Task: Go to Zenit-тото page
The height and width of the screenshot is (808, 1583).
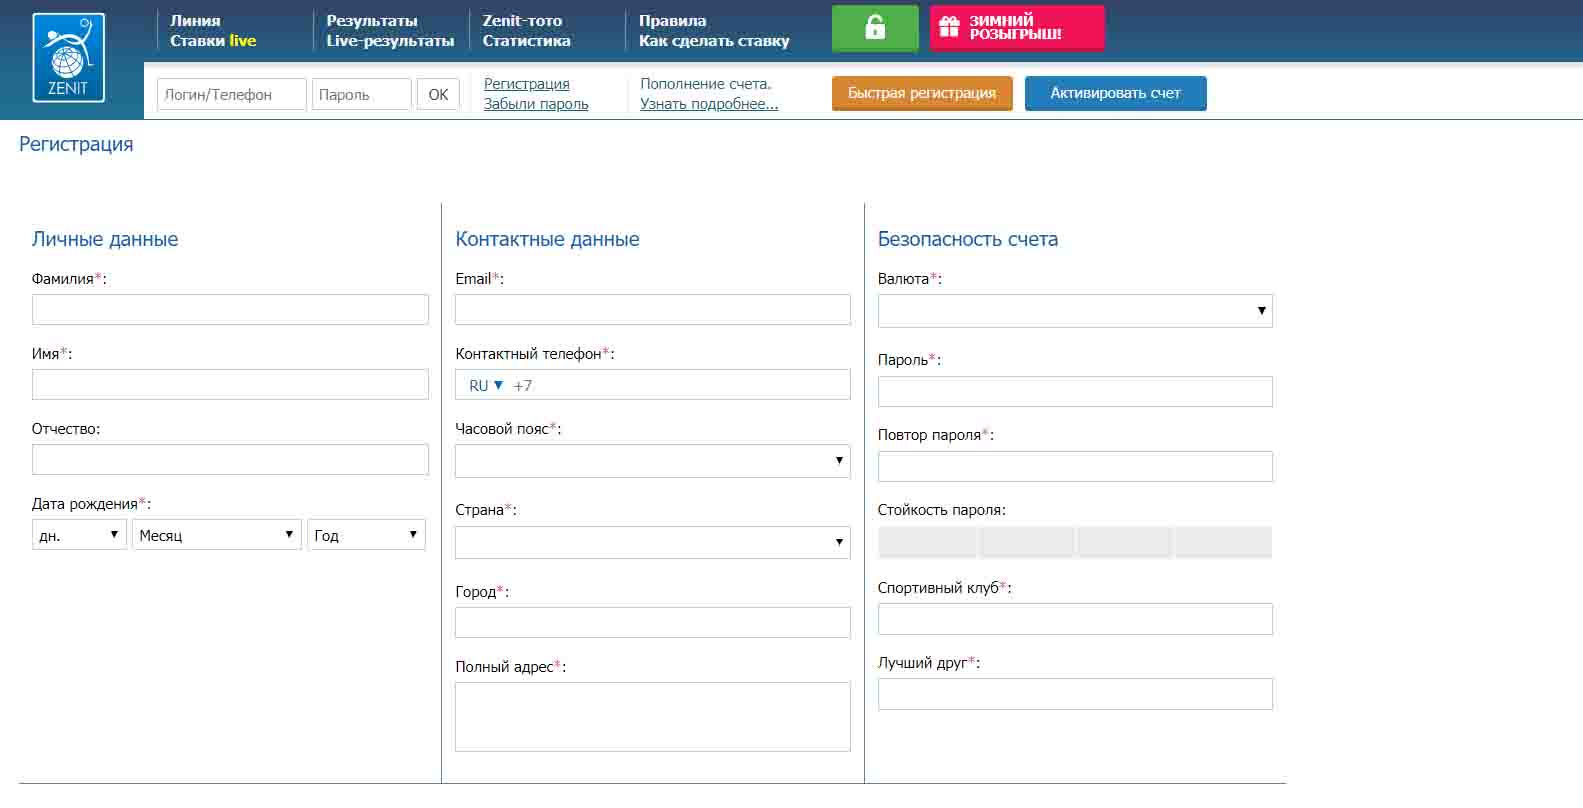Action: (x=522, y=20)
